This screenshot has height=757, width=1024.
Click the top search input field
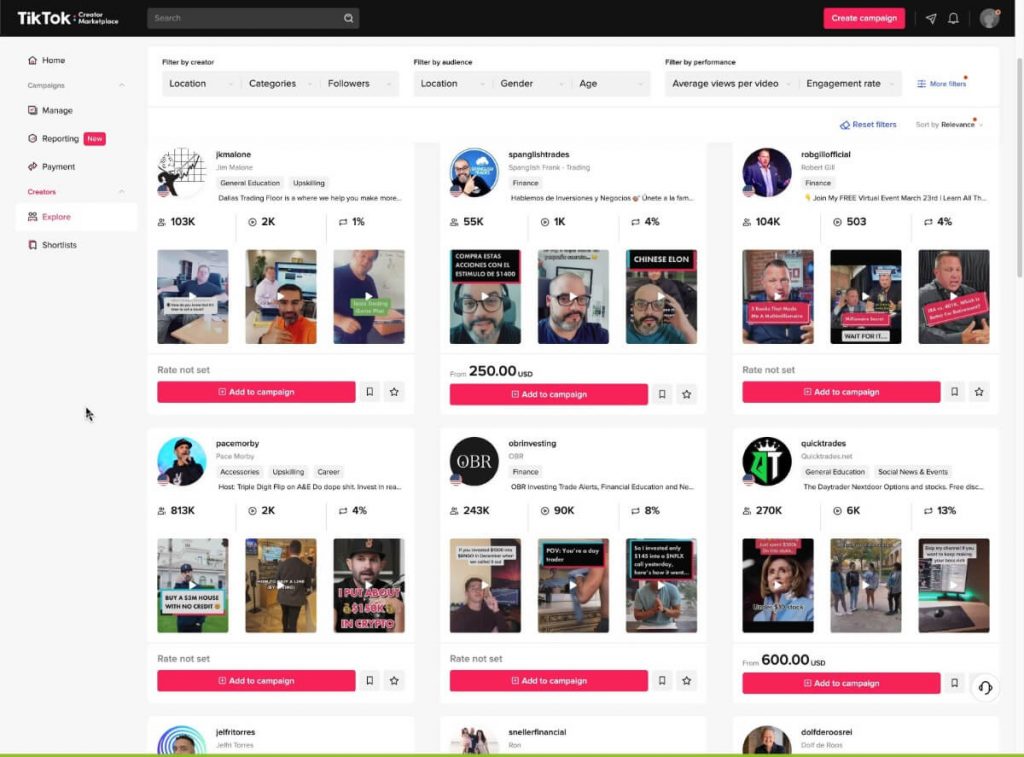(244, 18)
